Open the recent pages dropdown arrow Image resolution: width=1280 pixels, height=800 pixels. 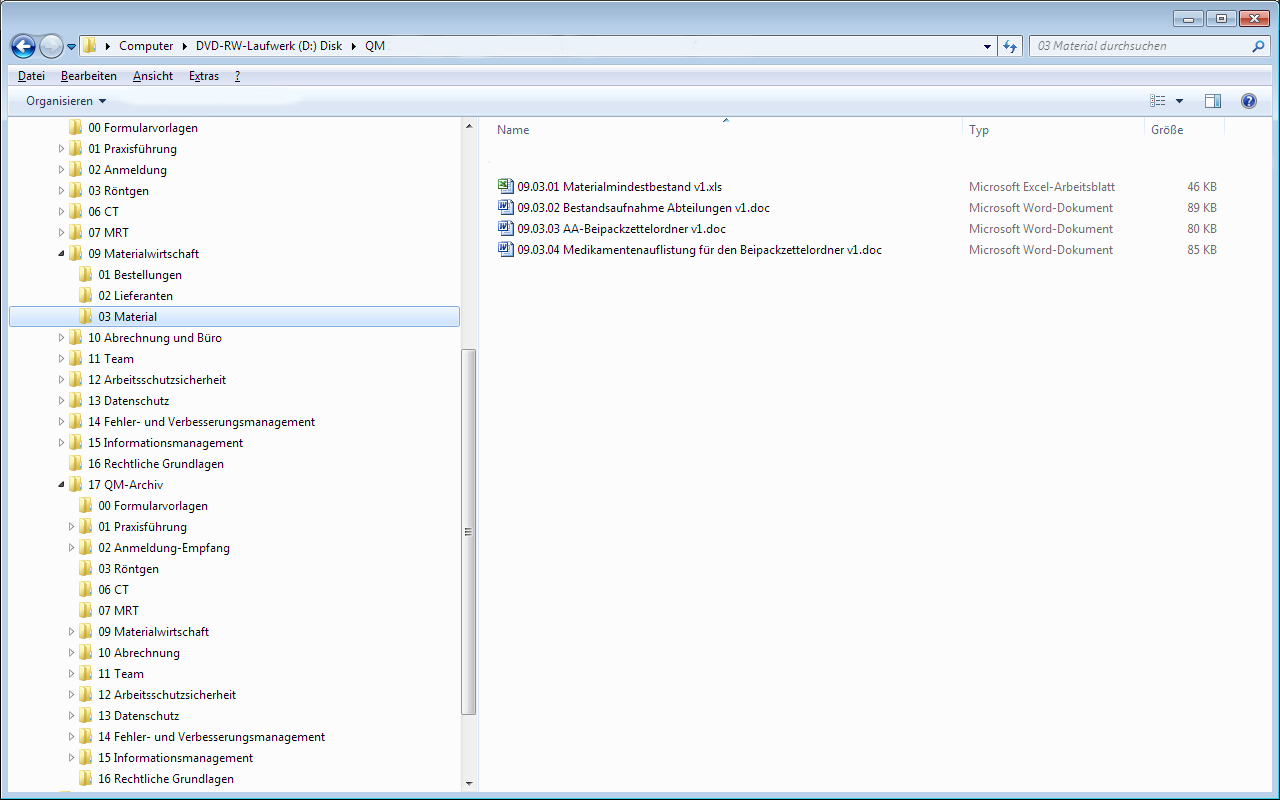[x=71, y=47]
